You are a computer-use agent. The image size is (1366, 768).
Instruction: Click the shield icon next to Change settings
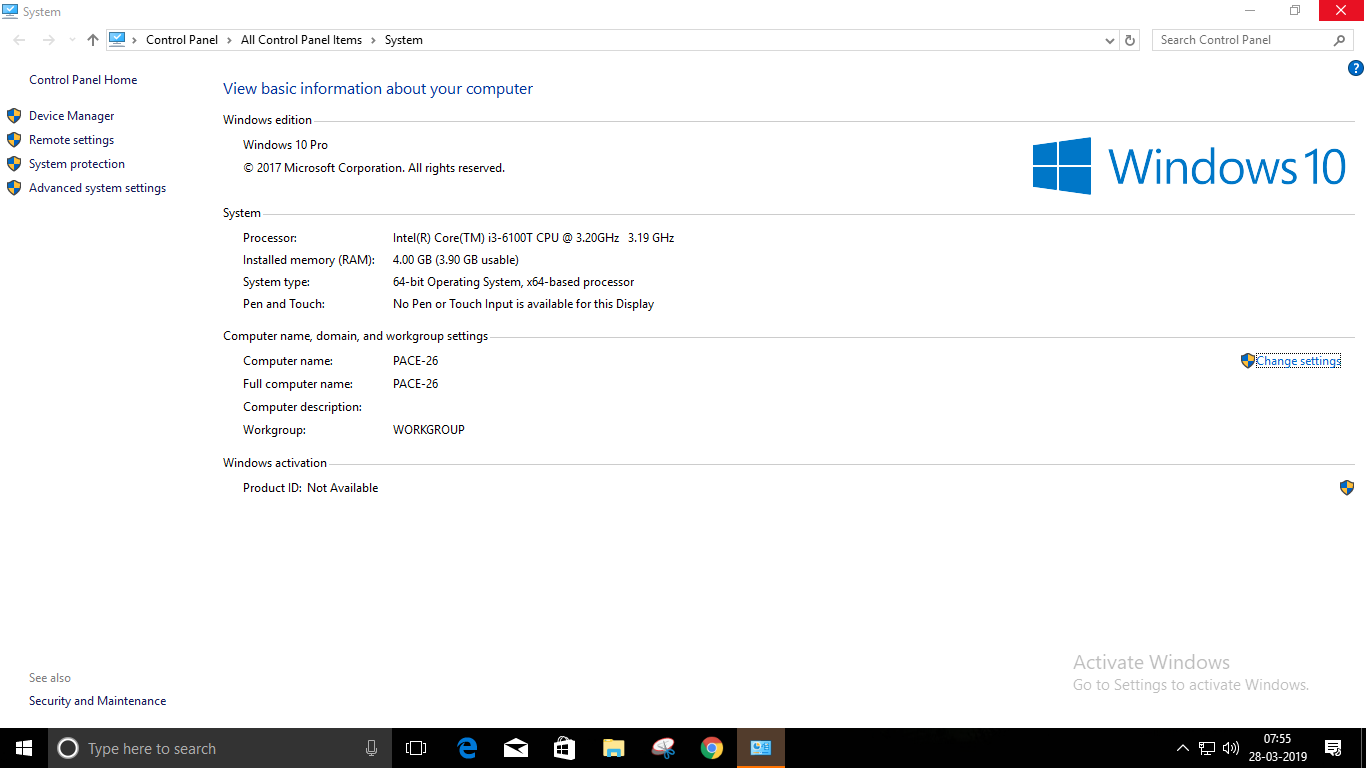1247,361
